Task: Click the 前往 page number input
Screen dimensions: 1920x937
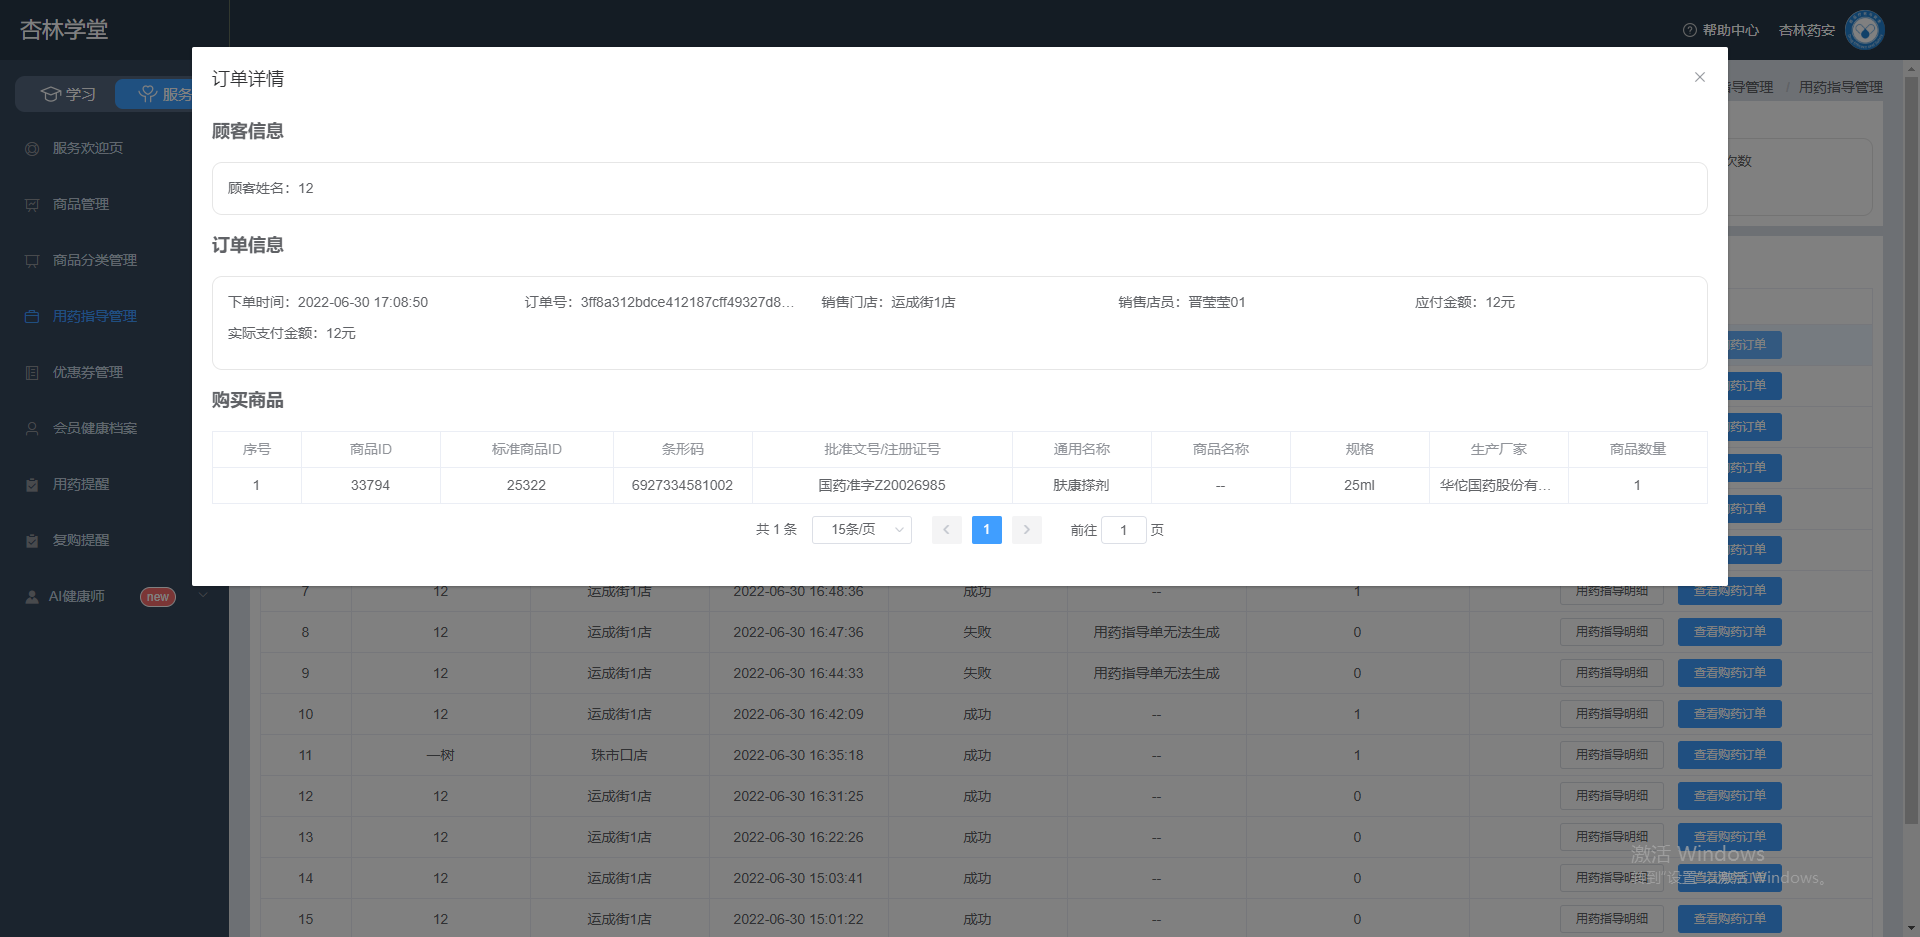Action: pos(1123,530)
